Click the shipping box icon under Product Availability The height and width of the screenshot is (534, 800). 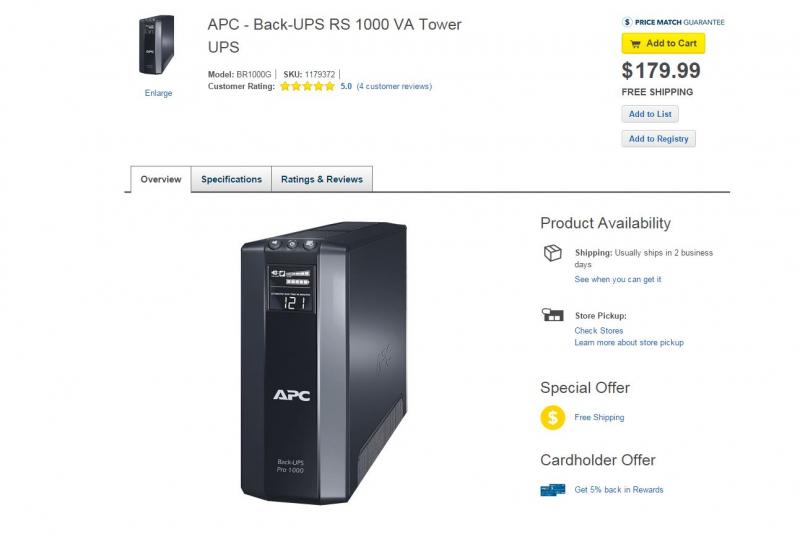[x=553, y=252]
